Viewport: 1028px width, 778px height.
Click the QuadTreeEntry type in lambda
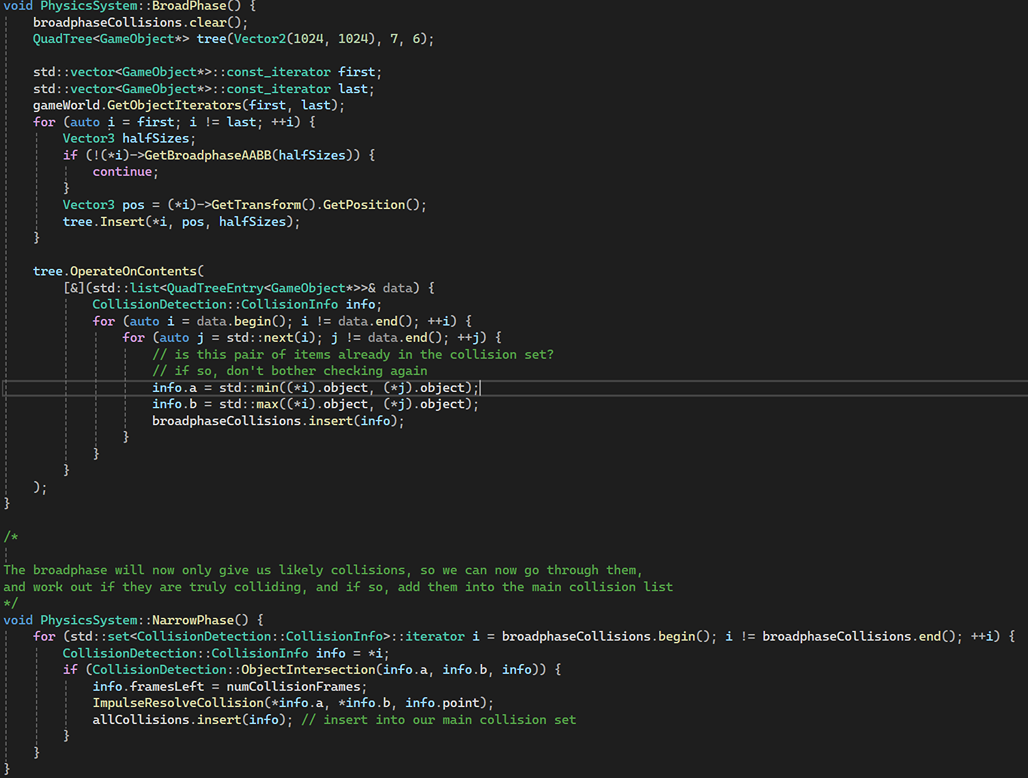216,288
